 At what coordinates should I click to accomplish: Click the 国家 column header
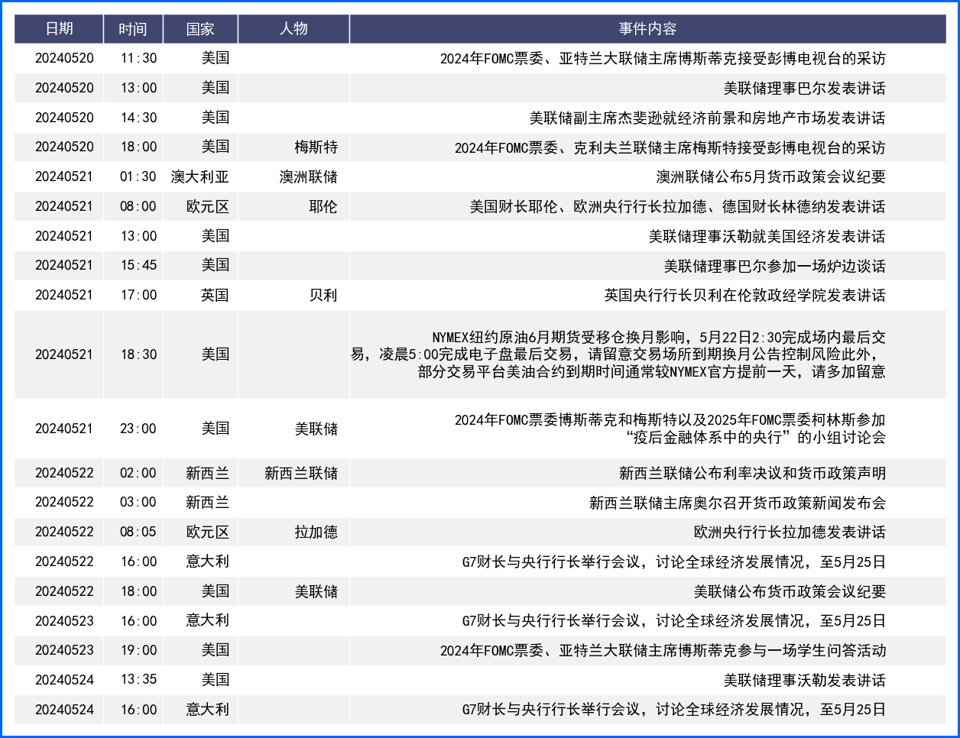pos(201,29)
